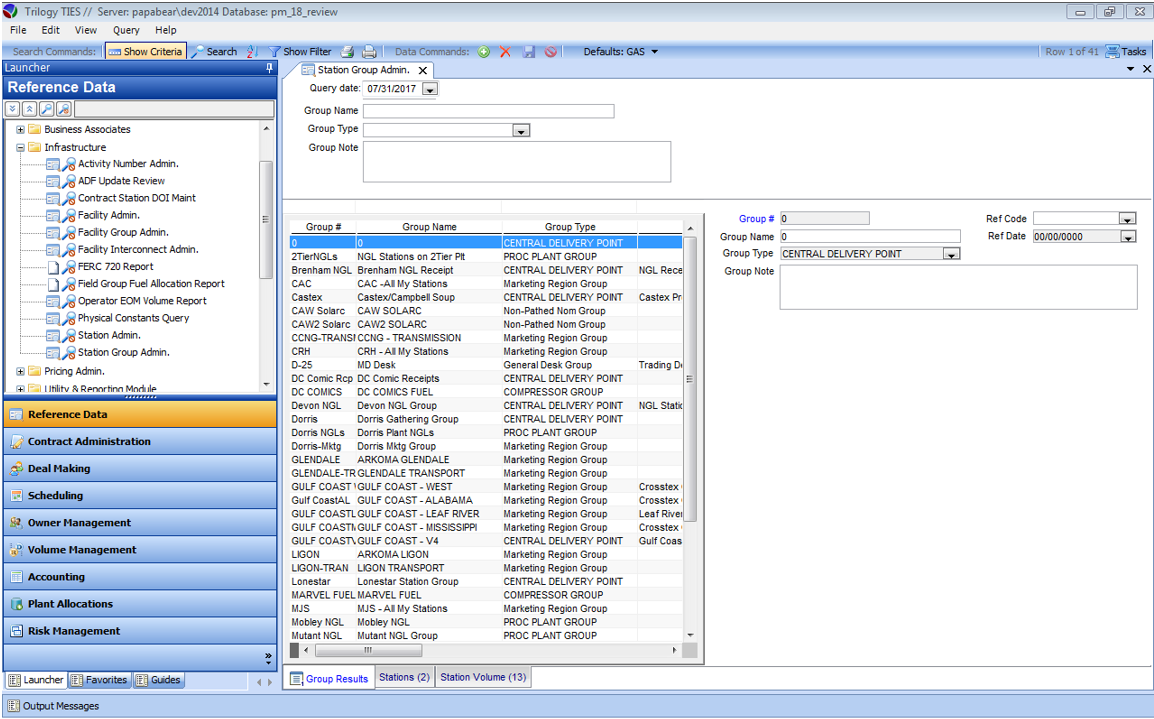This screenshot has height=719, width=1154.
Task: Click the red X delete icon
Action: (506, 52)
